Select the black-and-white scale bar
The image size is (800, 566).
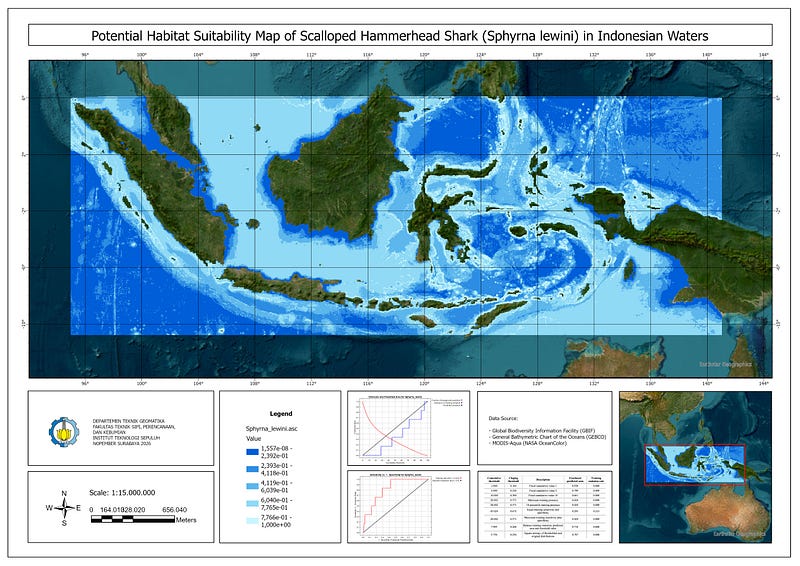[x=133, y=520]
